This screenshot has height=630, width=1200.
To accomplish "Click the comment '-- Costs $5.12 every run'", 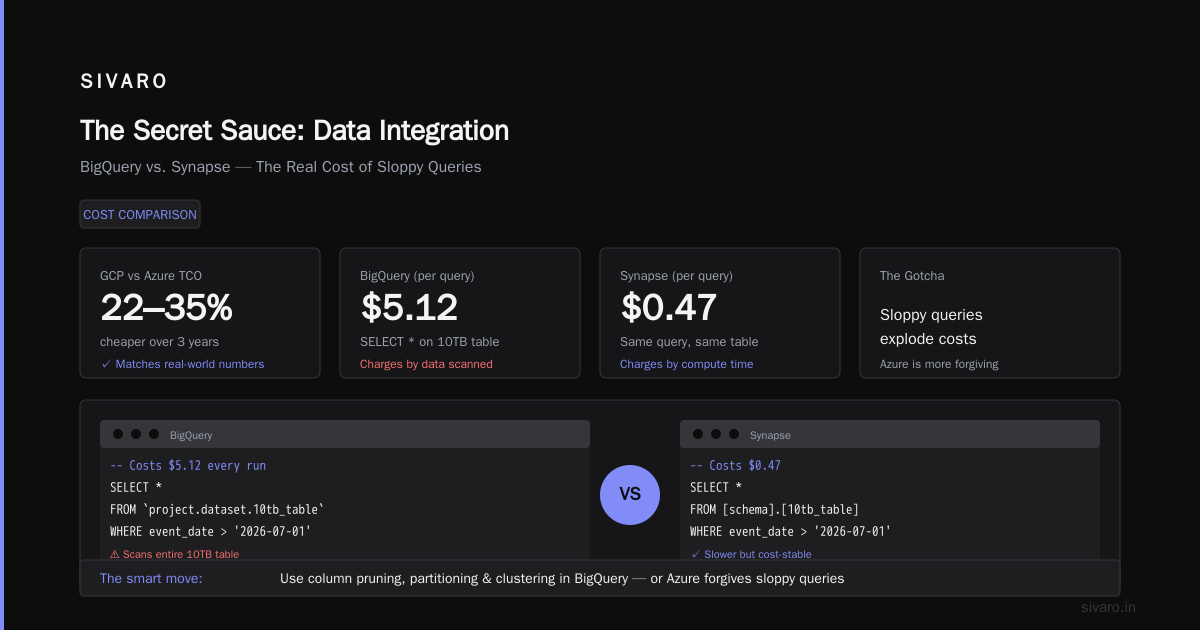I will pos(188,466).
